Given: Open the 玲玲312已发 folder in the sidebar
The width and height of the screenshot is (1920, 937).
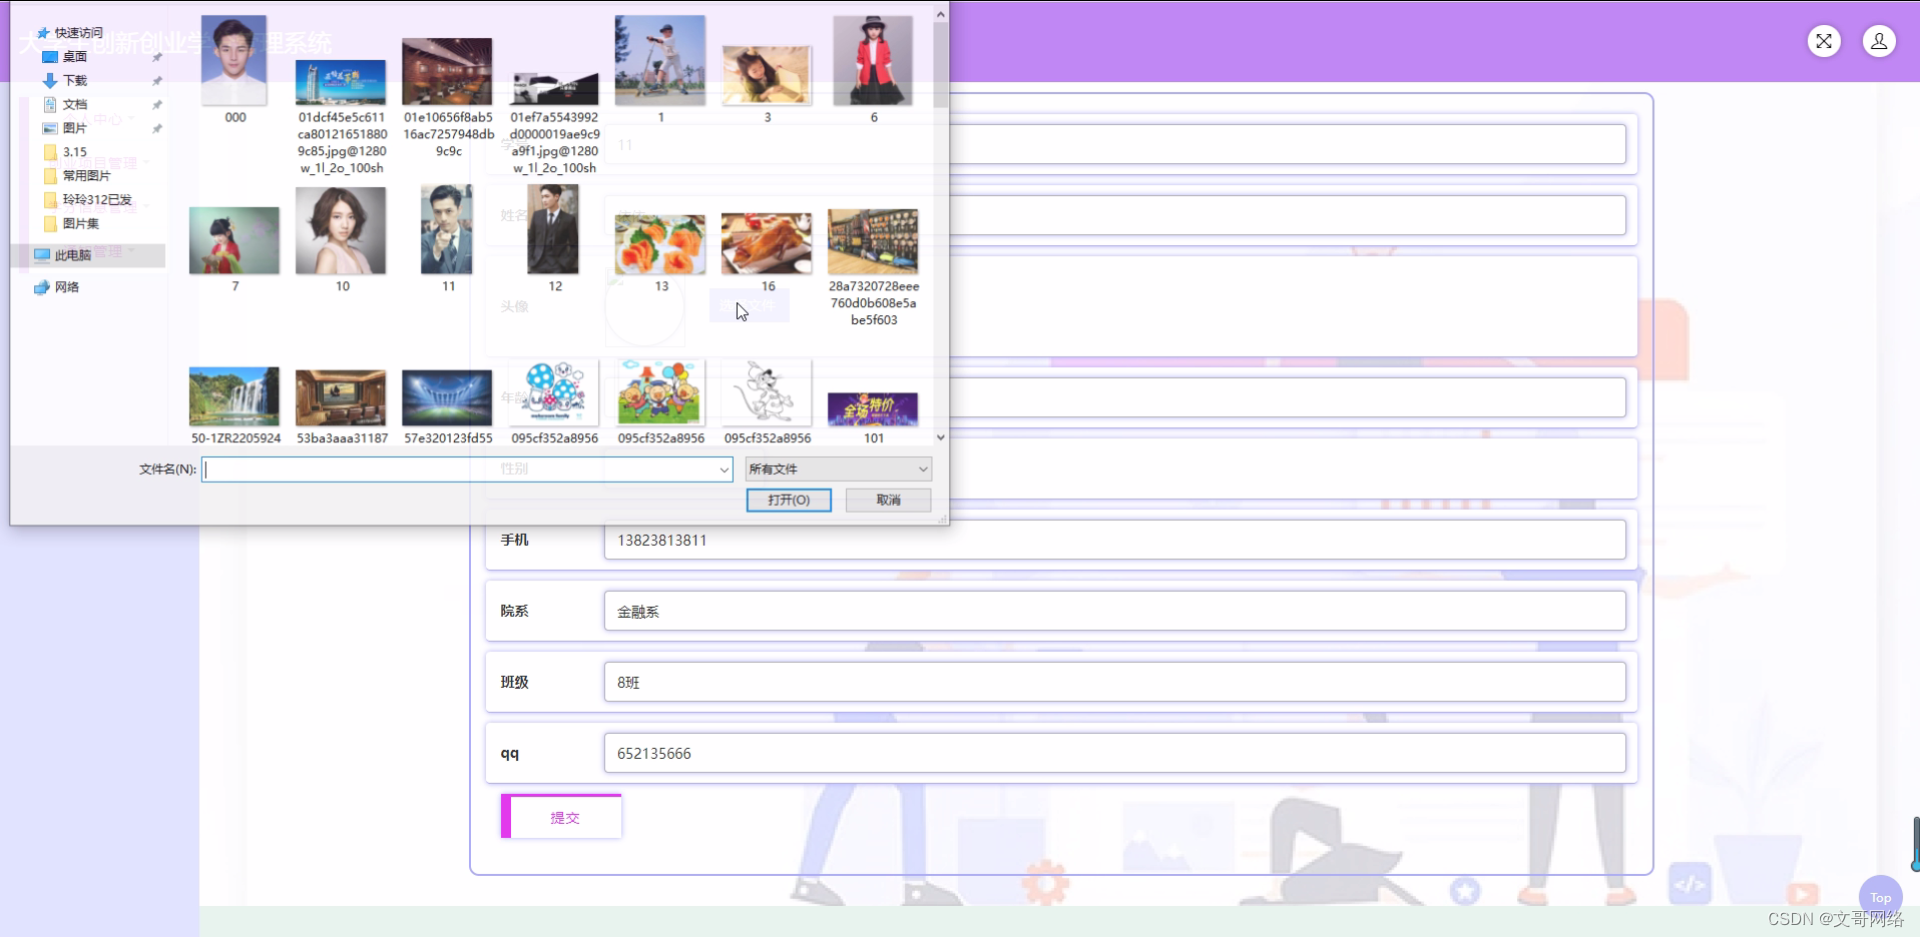Looking at the screenshot, I should pyautogui.click(x=88, y=200).
